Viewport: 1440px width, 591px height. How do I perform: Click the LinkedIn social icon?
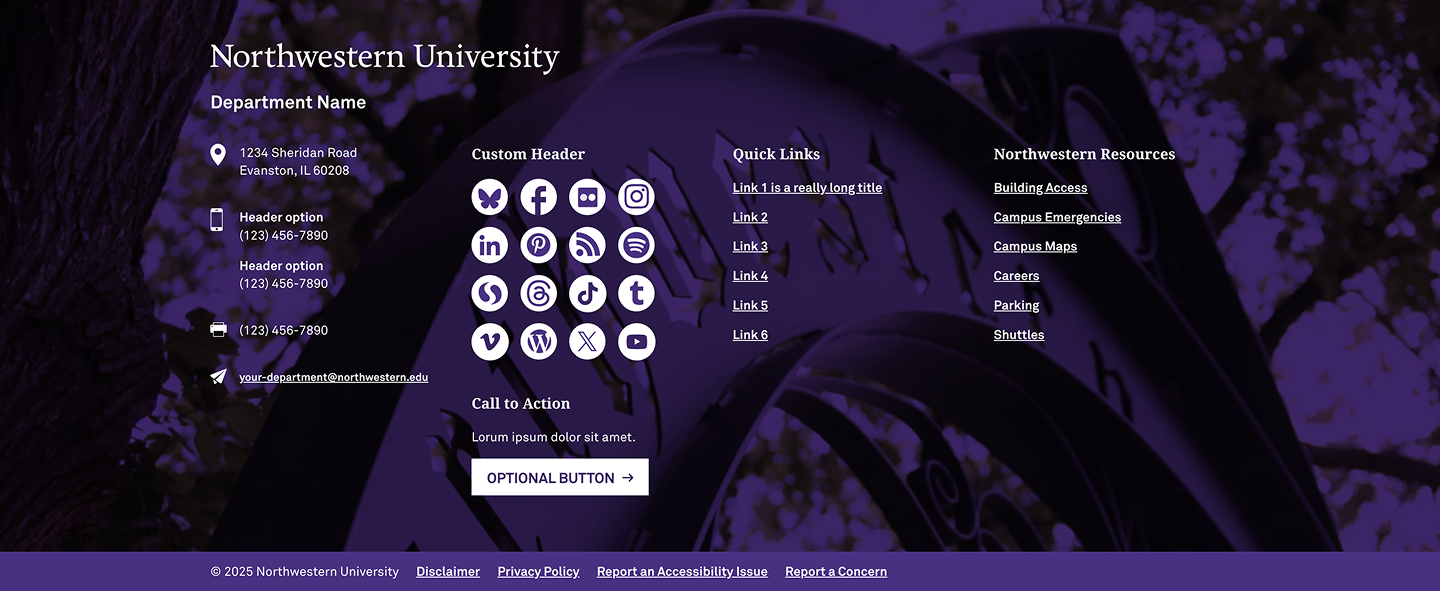point(490,245)
